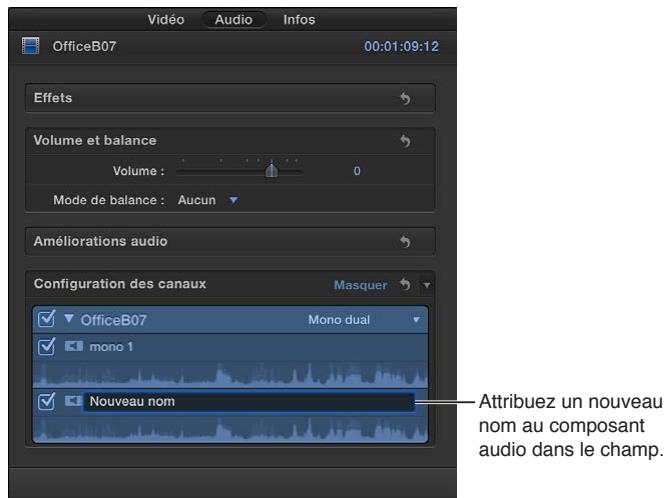Select the OfficeB07 name in the channels list

point(114,320)
